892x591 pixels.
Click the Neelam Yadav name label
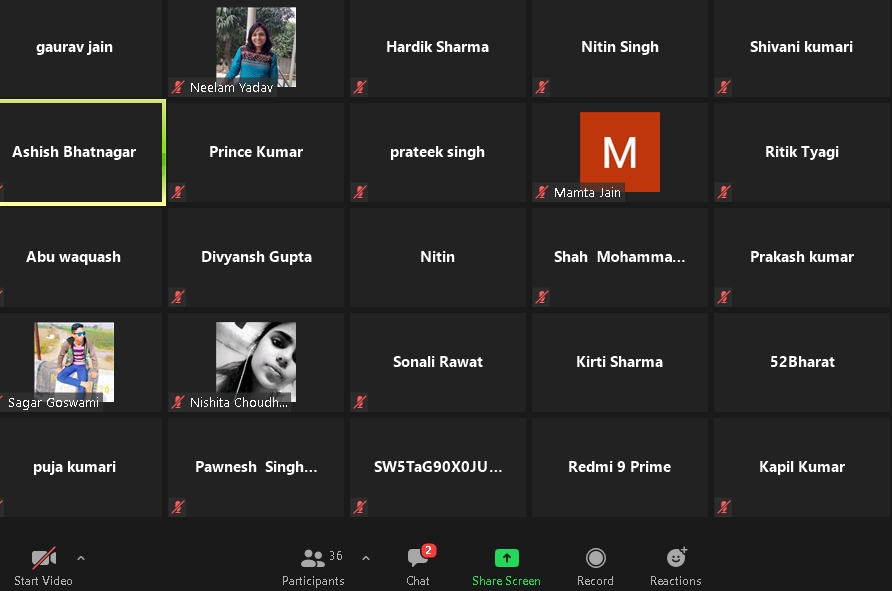(232, 87)
